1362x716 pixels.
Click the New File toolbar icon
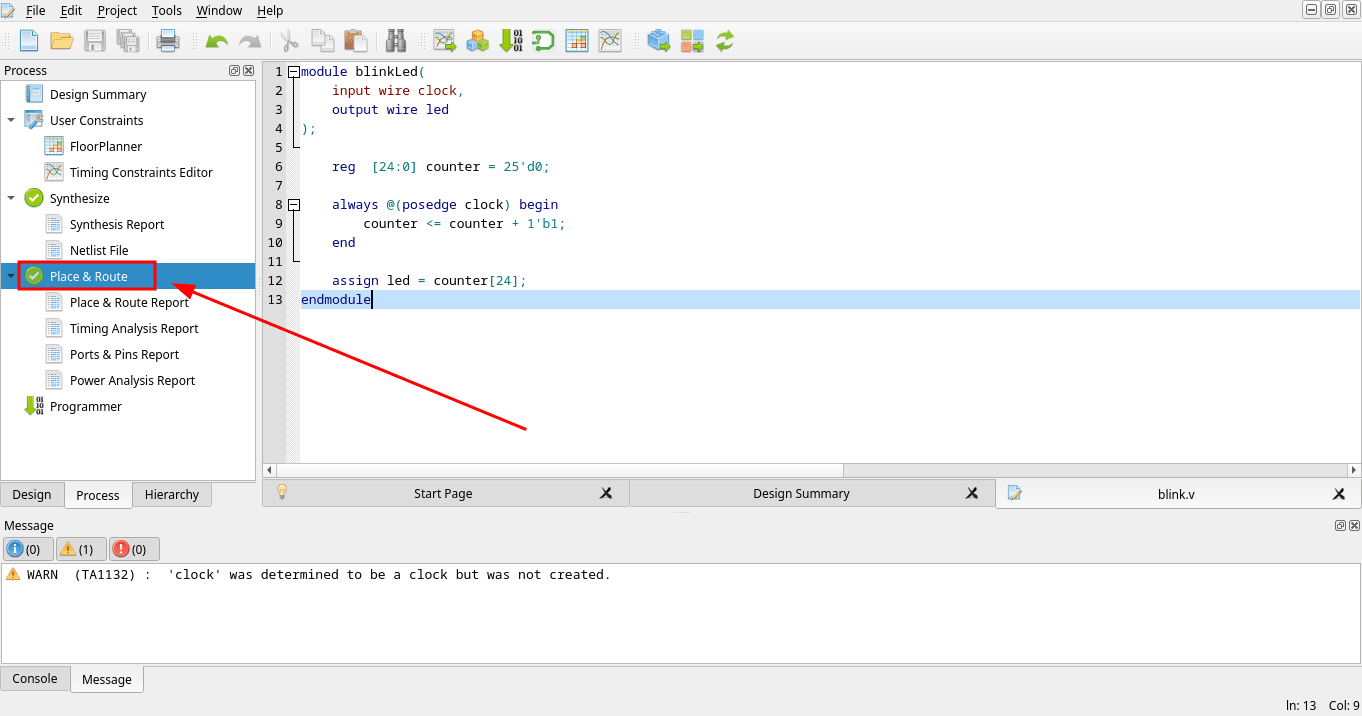point(29,41)
